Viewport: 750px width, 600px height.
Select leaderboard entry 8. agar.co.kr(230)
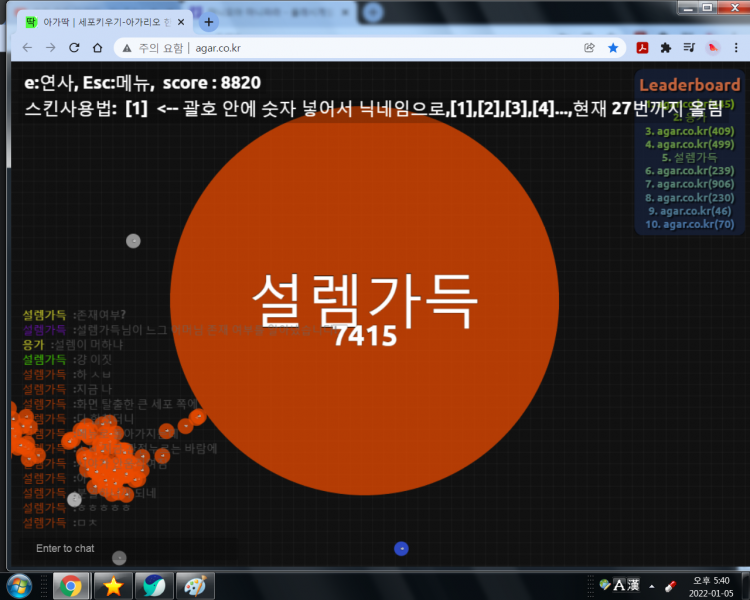pos(689,198)
